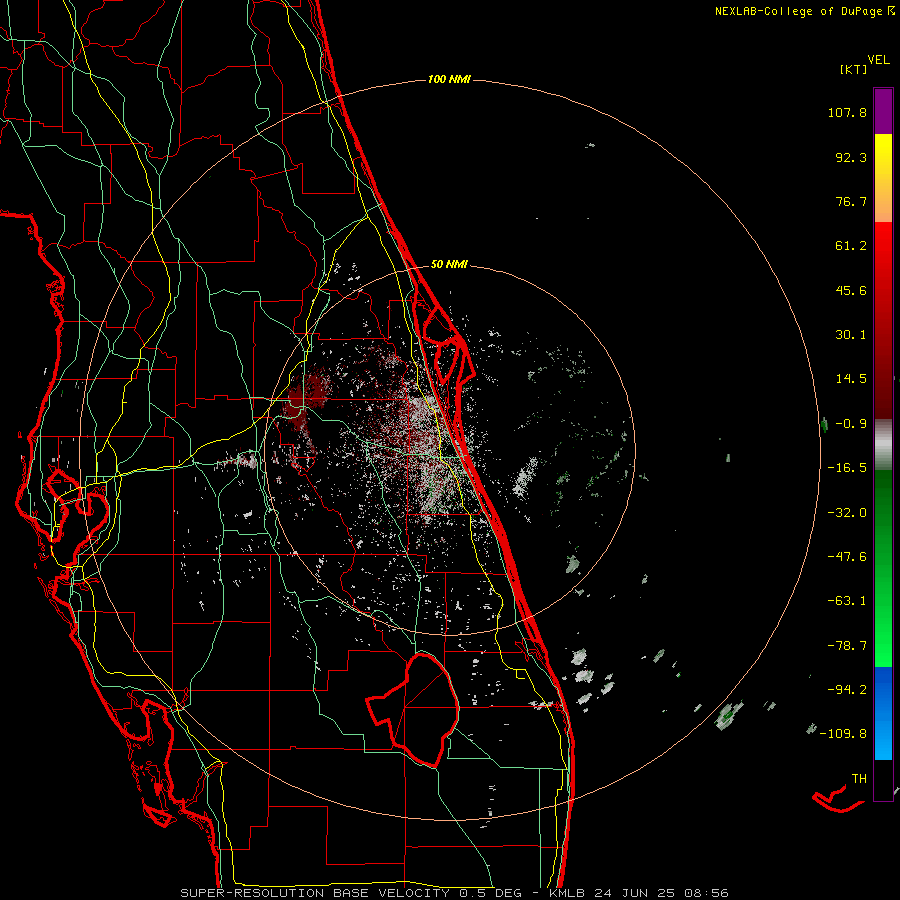Pick the gray segment of the color bar
Viewport: 900px width, 900px height.
tap(883, 445)
